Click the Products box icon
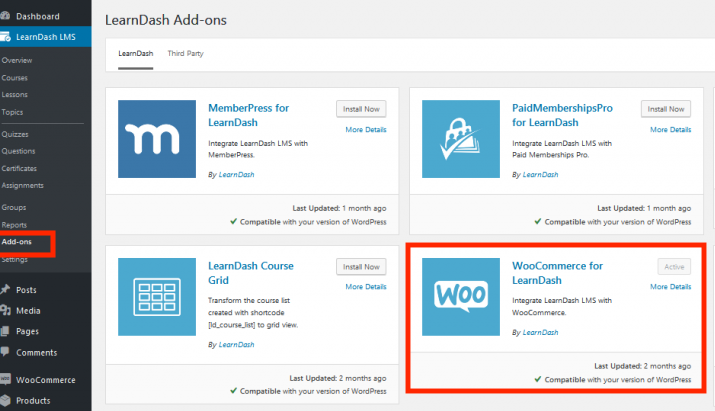715x411 pixels. coord(5,400)
